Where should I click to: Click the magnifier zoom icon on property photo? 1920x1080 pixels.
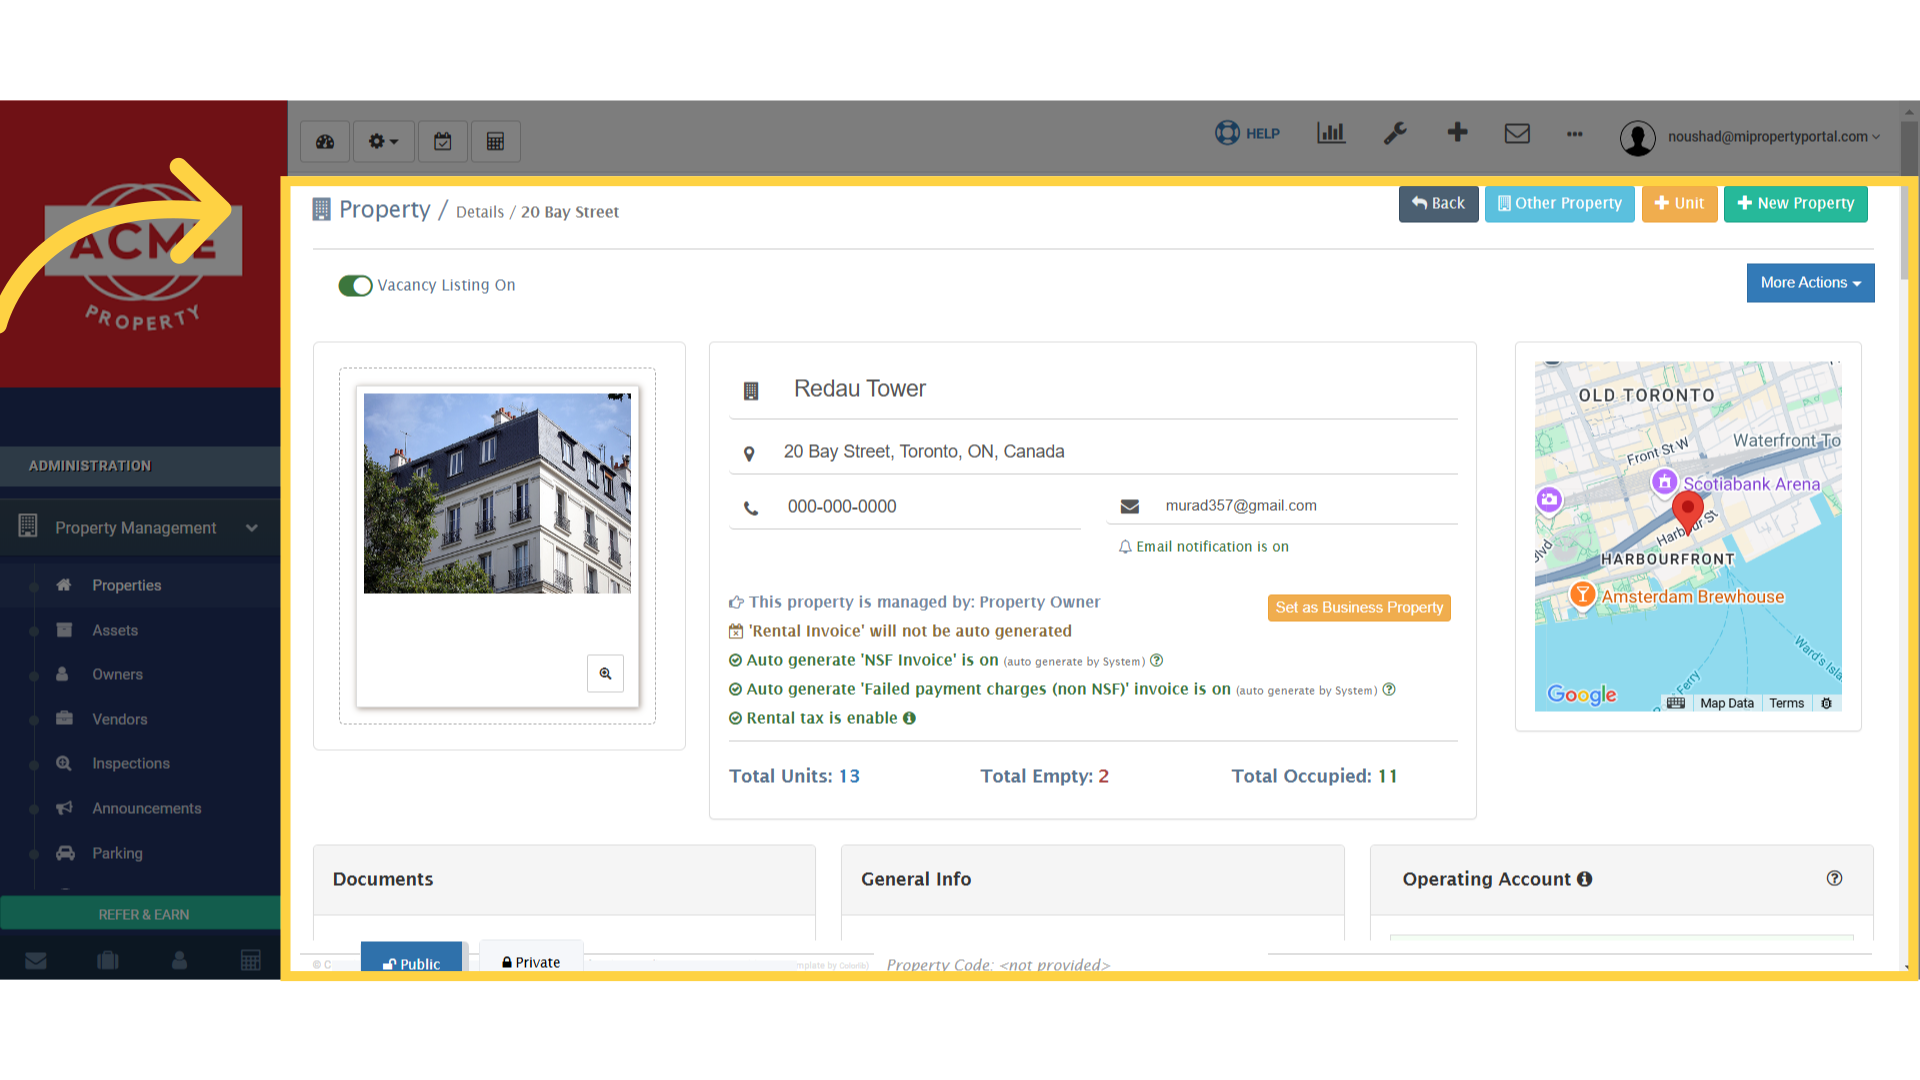point(605,674)
